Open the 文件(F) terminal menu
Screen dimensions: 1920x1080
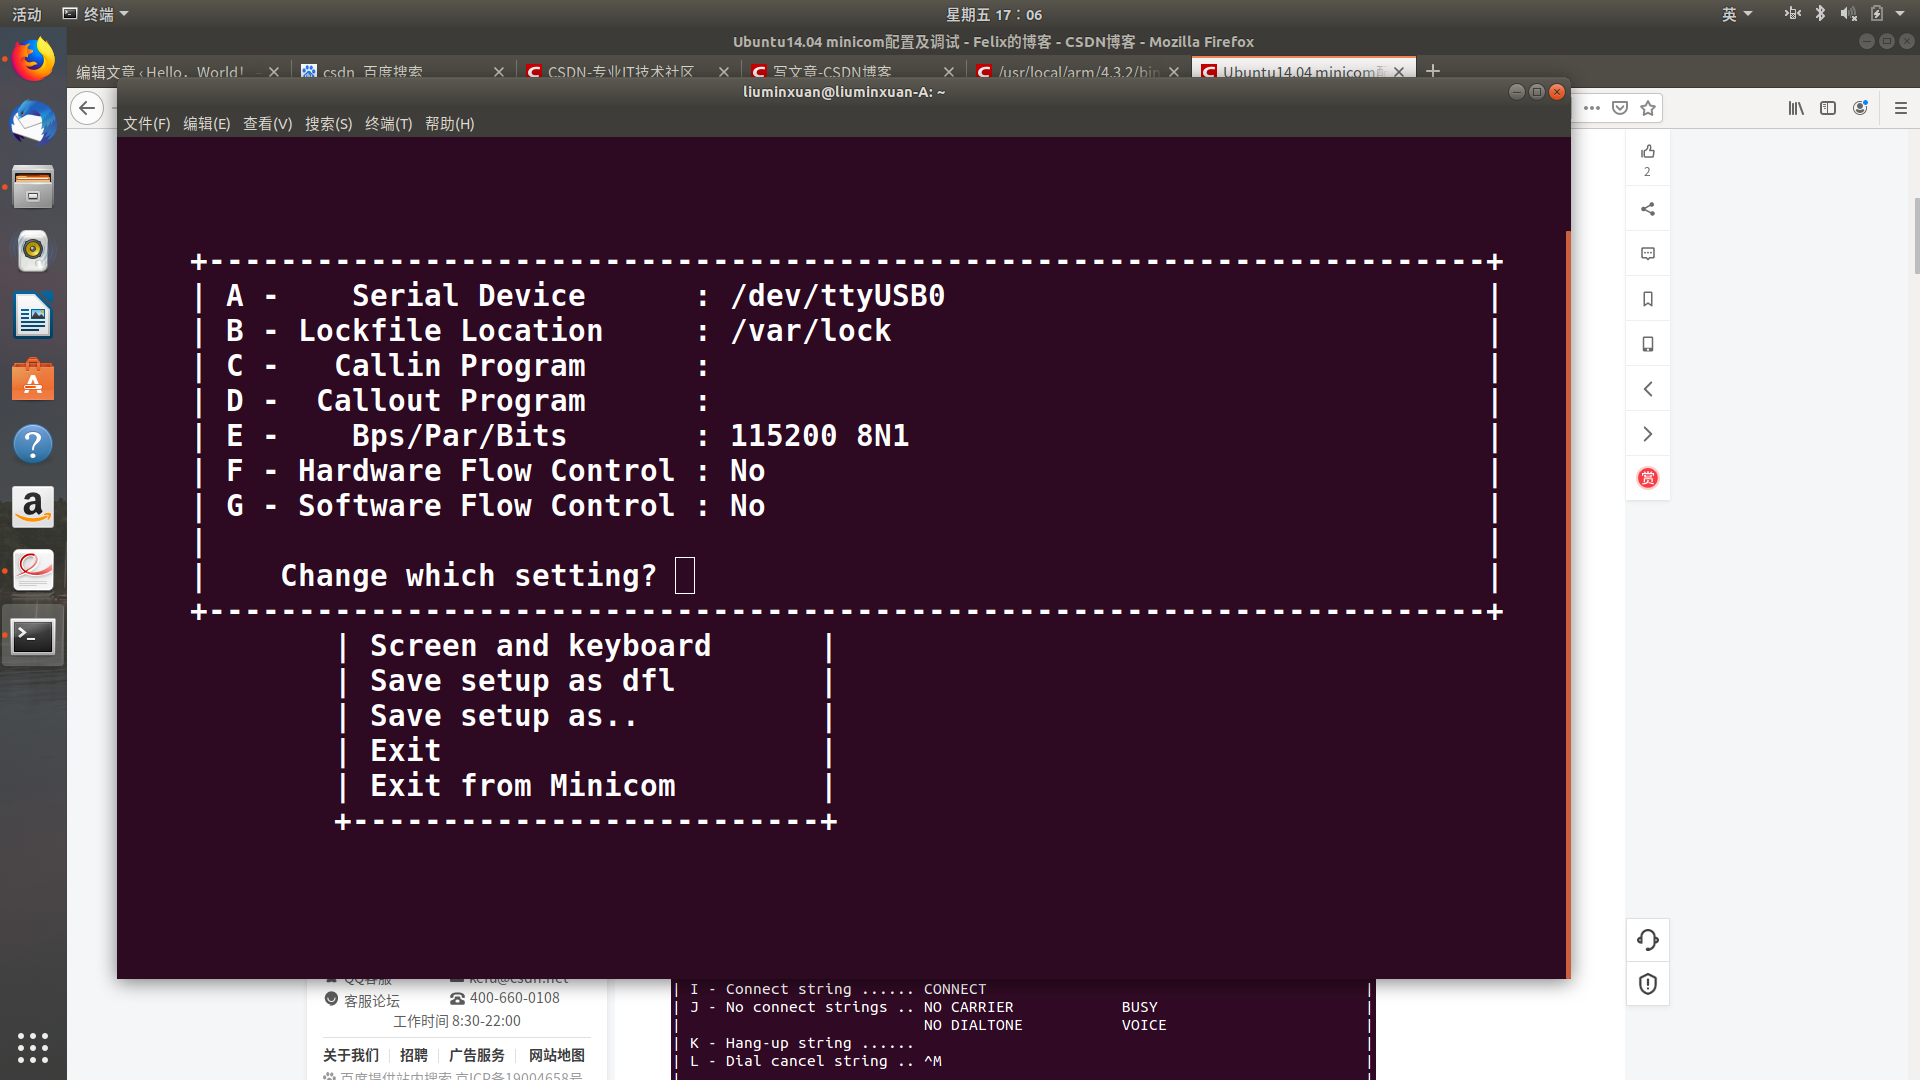pos(146,124)
